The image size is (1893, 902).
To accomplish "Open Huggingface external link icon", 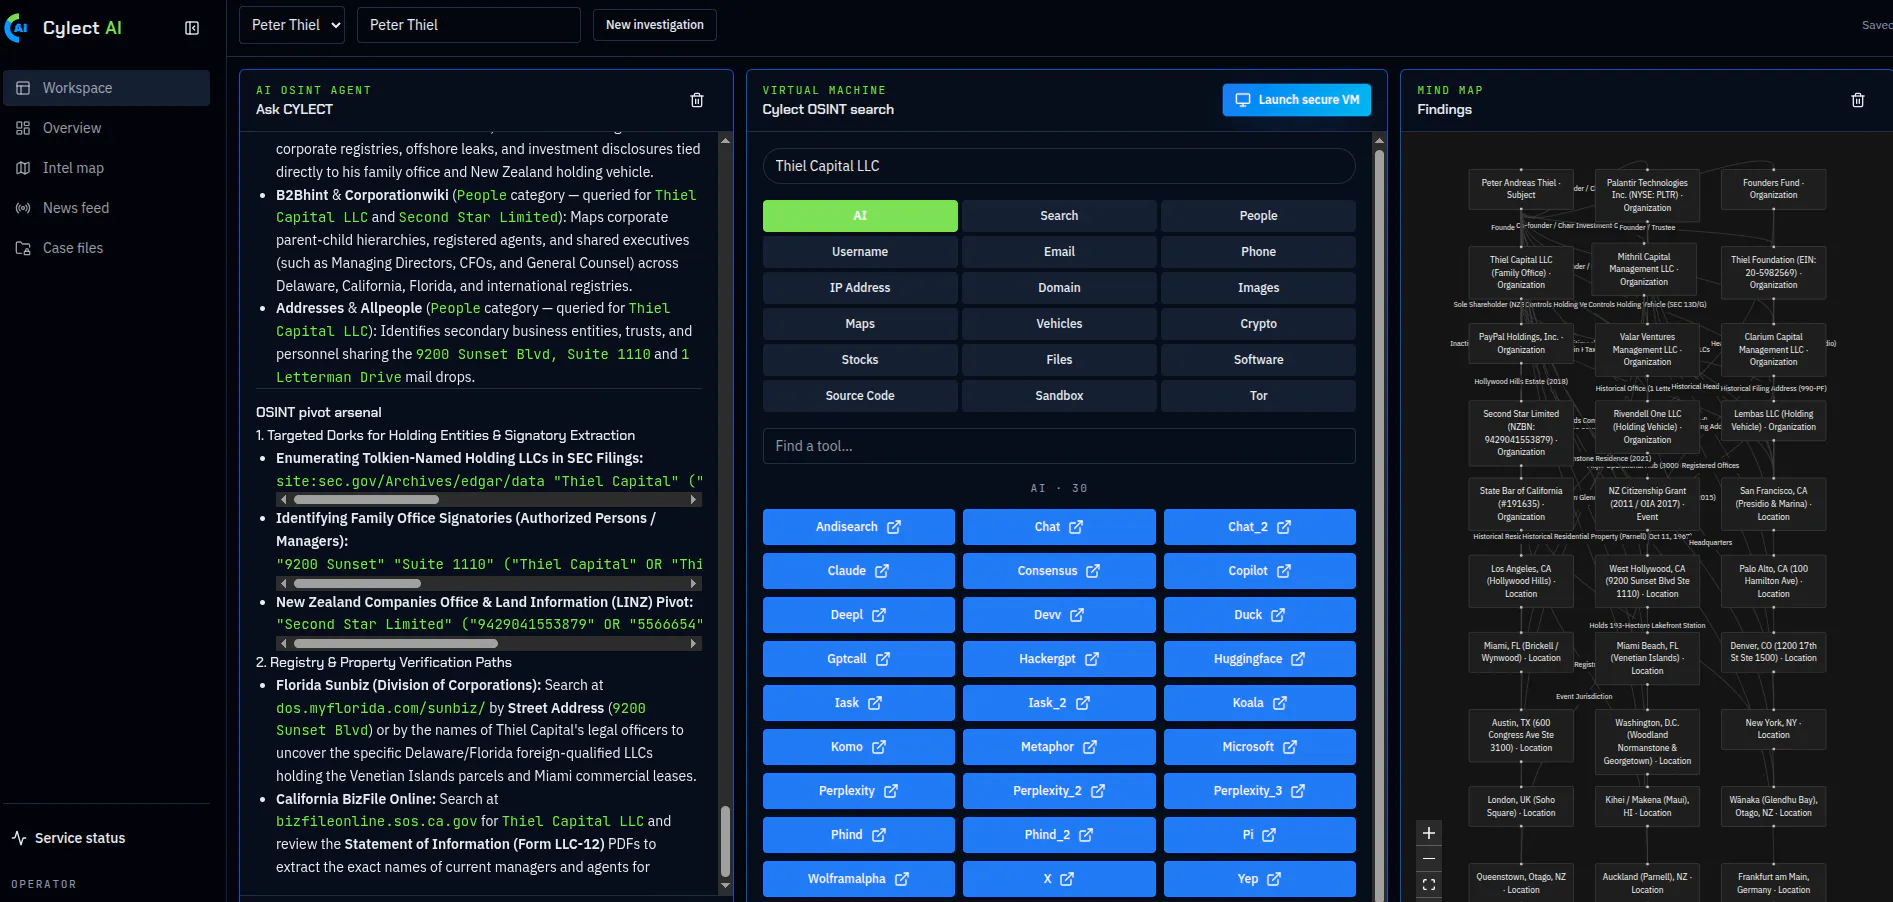I will (1298, 659).
